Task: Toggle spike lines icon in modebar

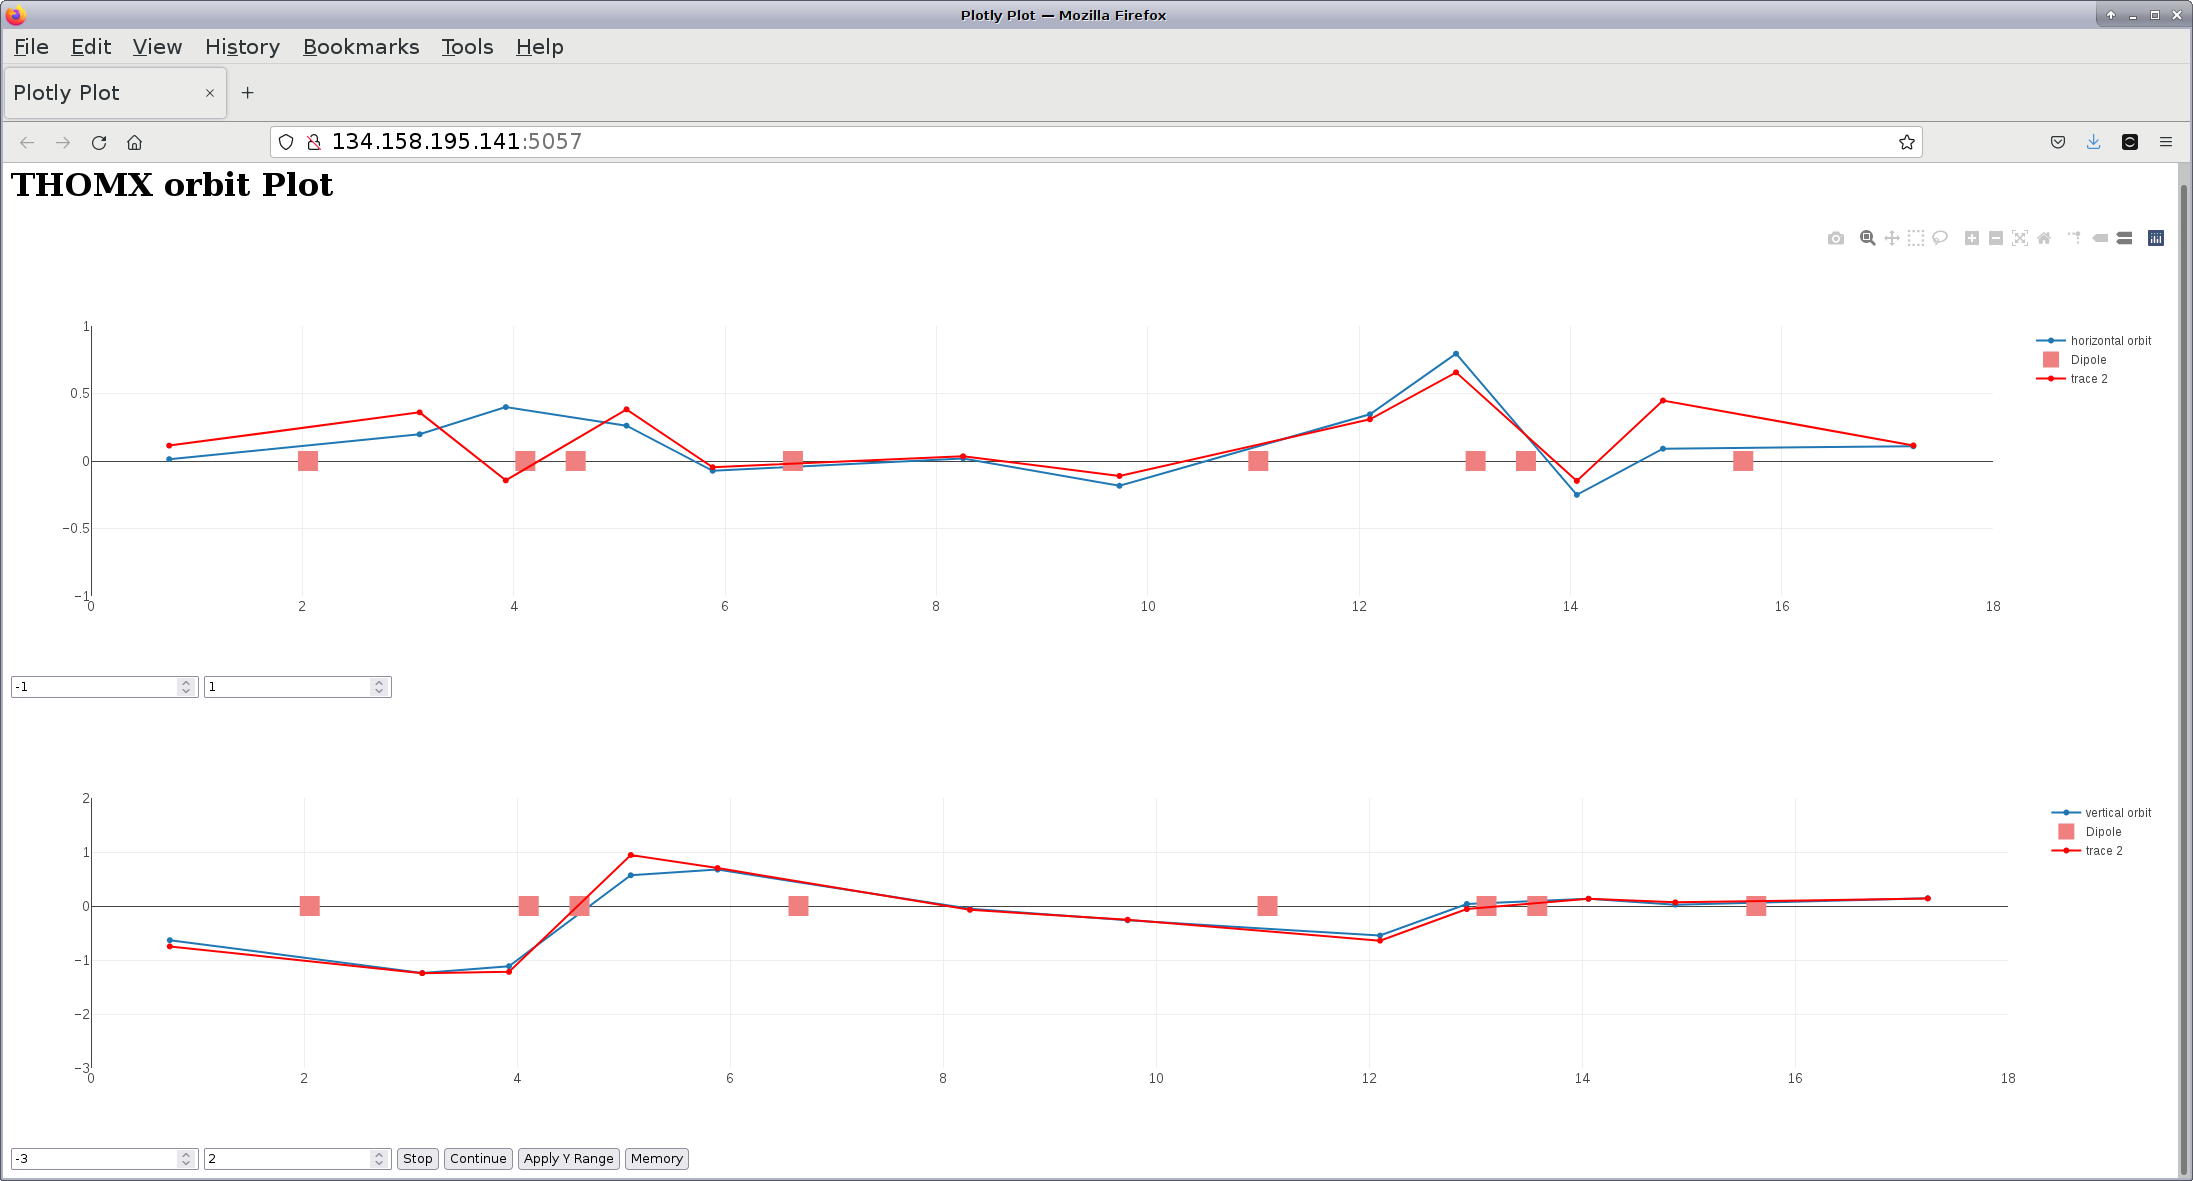Action: click(2074, 238)
